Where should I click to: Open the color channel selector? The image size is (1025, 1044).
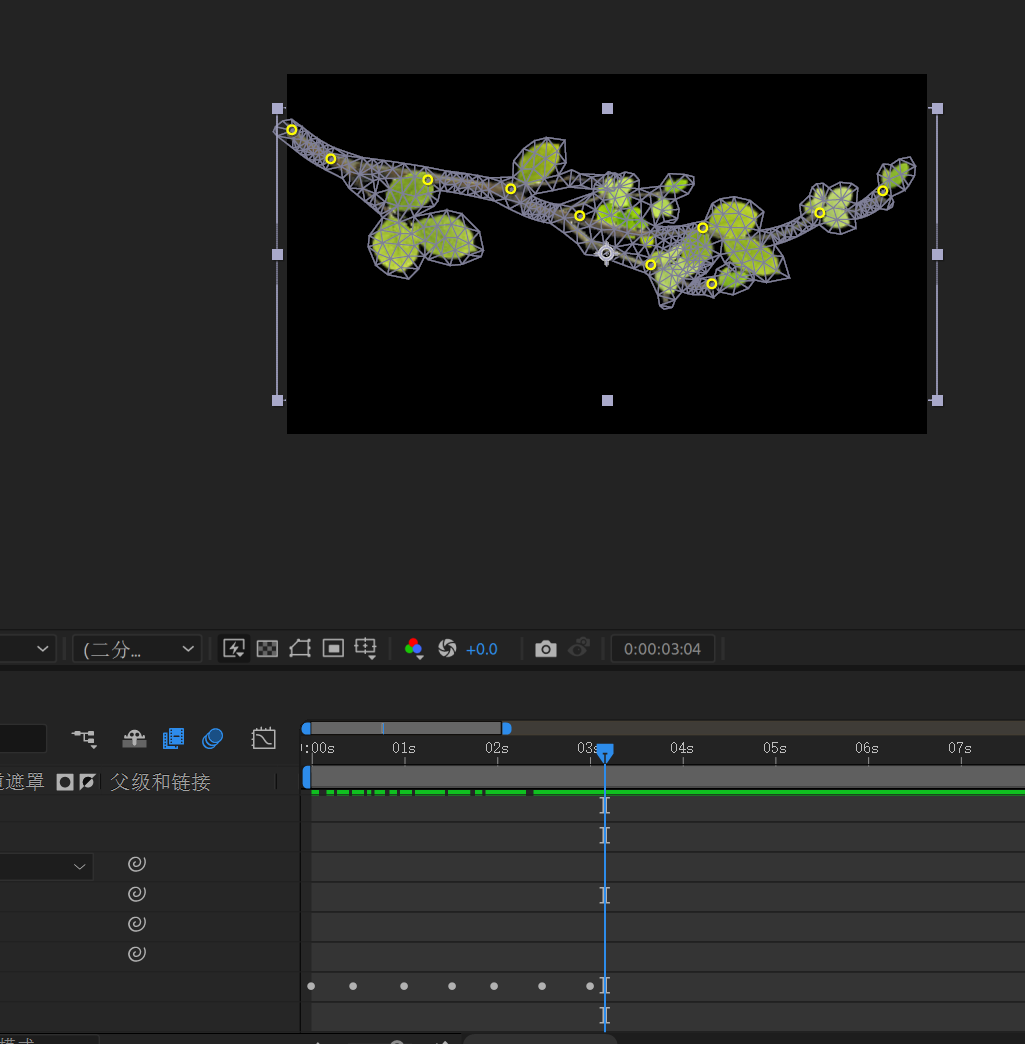coord(414,649)
